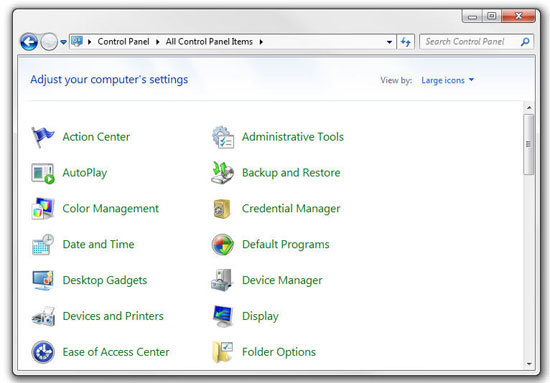Focus the Search Control Panel field

pyautogui.click(x=476, y=42)
